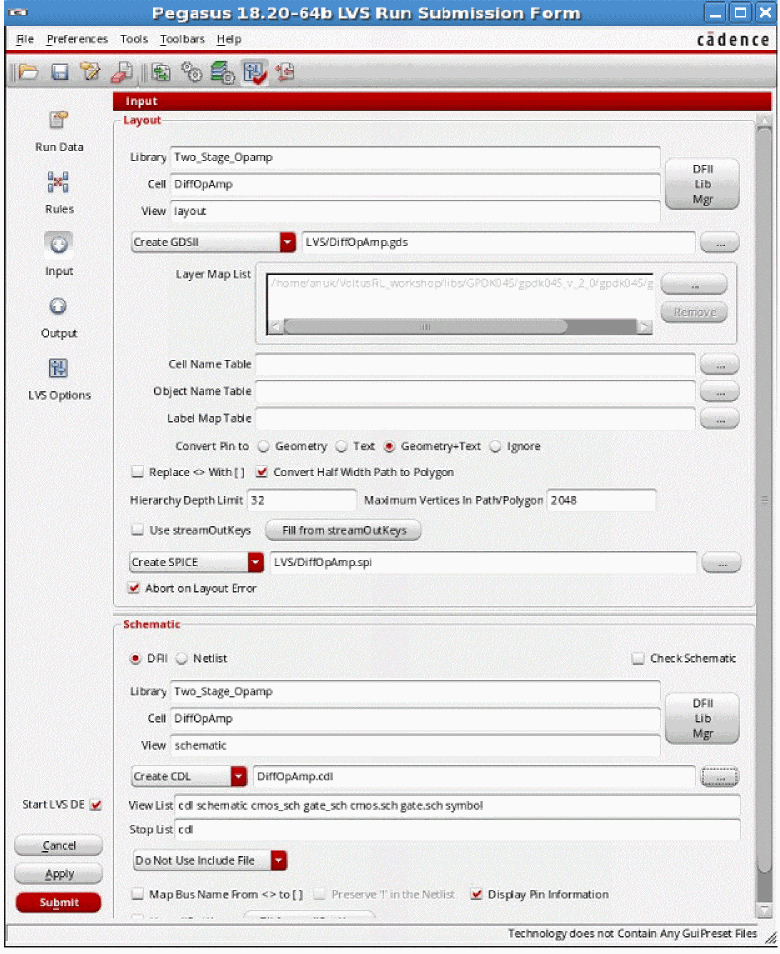The width and height of the screenshot is (780, 954).
Task: Browse for Cell Name Table file
Action: tap(720, 365)
